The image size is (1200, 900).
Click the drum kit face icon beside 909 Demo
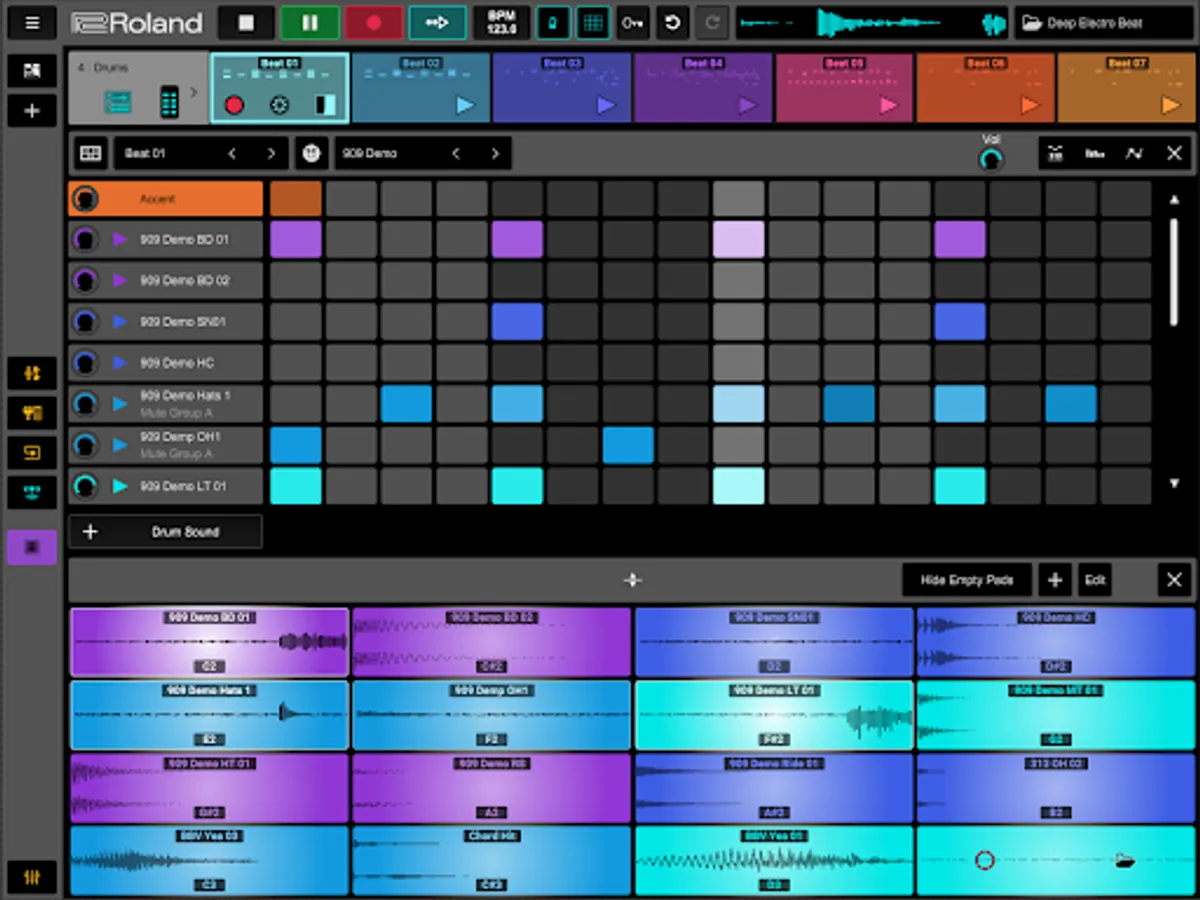[311, 153]
